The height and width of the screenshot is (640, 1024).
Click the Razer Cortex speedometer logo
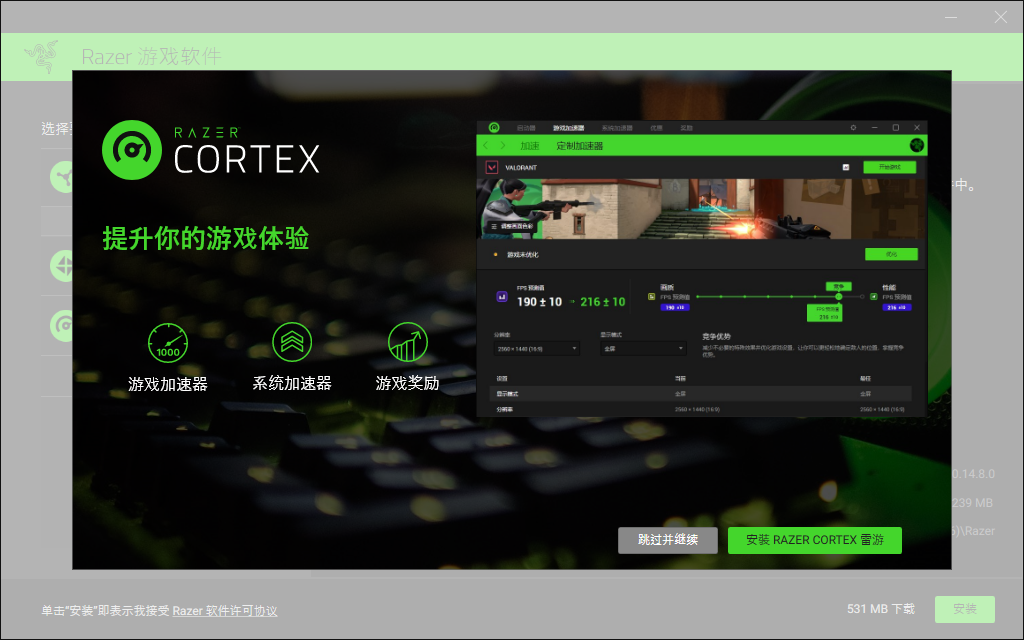tap(131, 150)
